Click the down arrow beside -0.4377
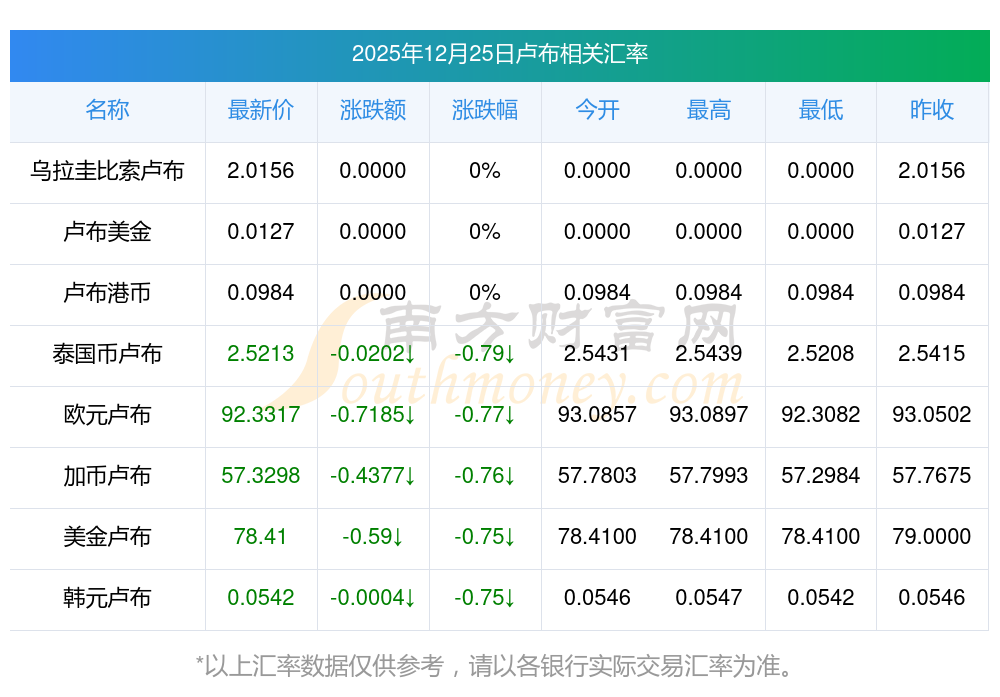The height and width of the screenshot is (697, 1000). [x=410, y=477]
